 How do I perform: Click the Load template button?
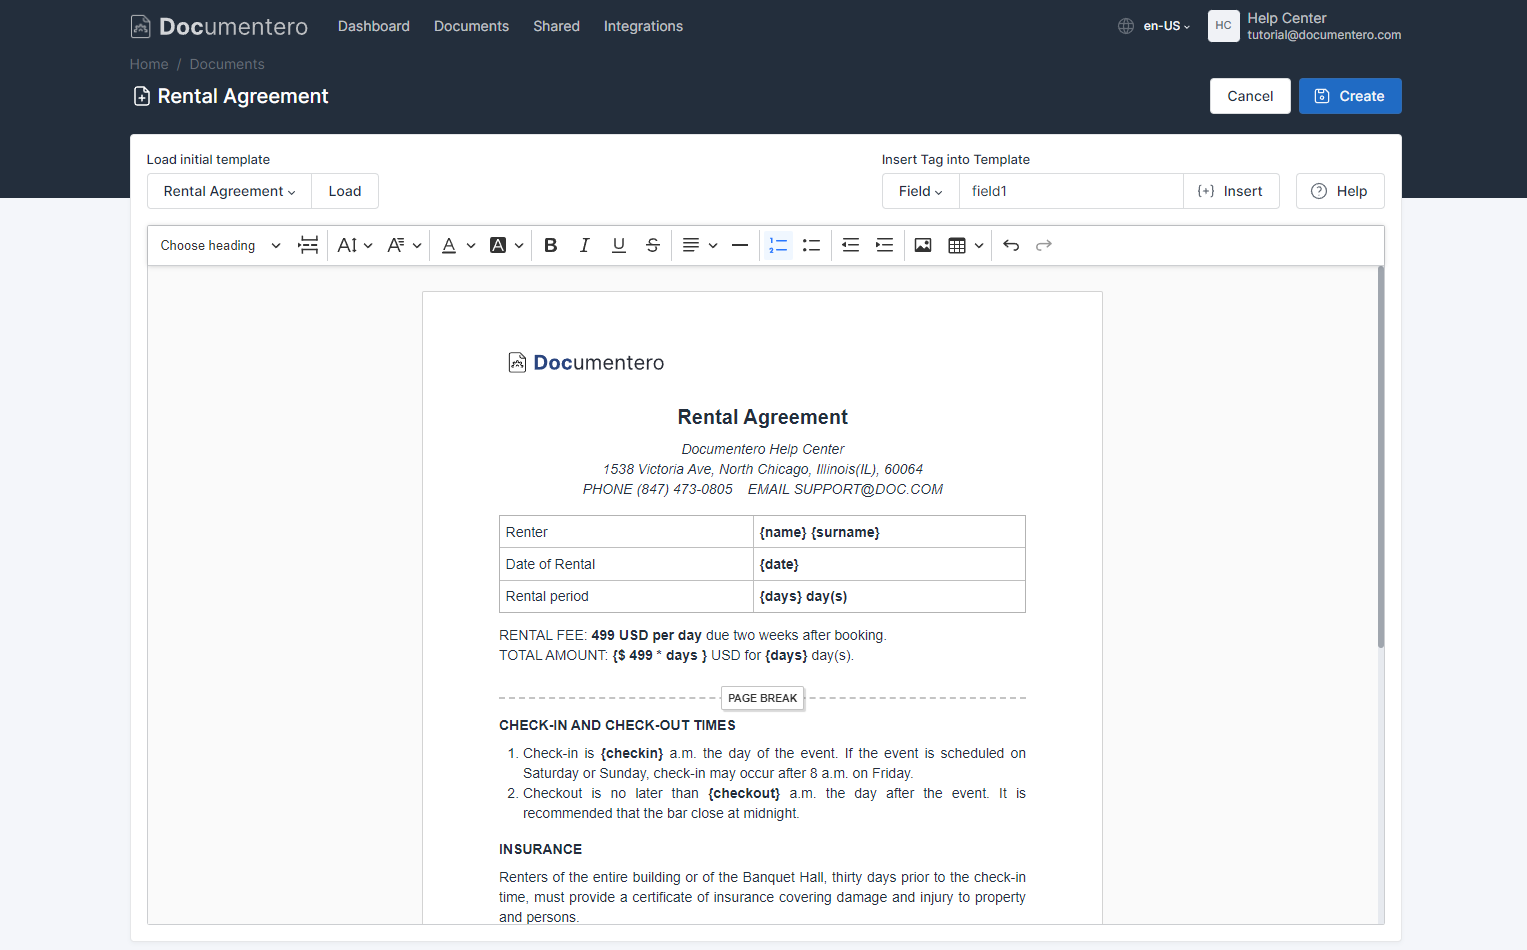[x=345, y=191]
